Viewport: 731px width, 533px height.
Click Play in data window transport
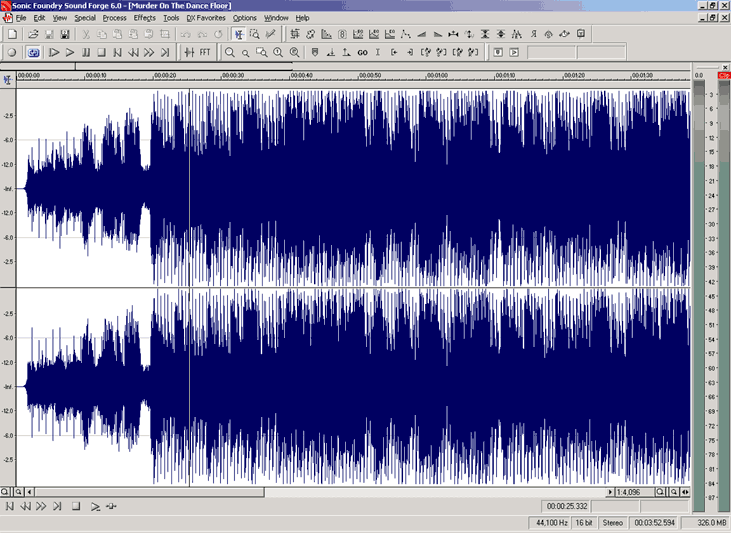click(x=95, y=506)
